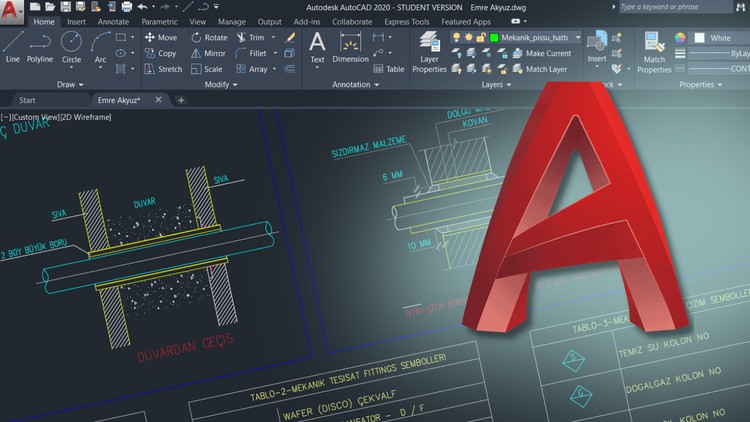Open the Start drawing tab
The image size is (750, 422).
[x=27, y=100]
